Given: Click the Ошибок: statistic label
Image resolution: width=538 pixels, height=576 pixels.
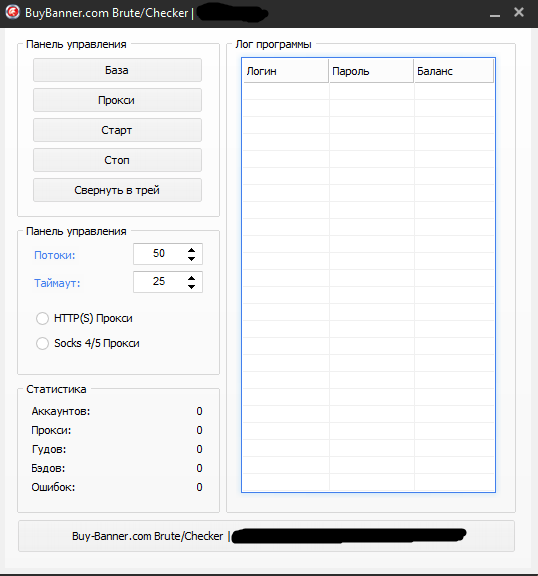Looking at the screenshot, I should tap(53, 487).
